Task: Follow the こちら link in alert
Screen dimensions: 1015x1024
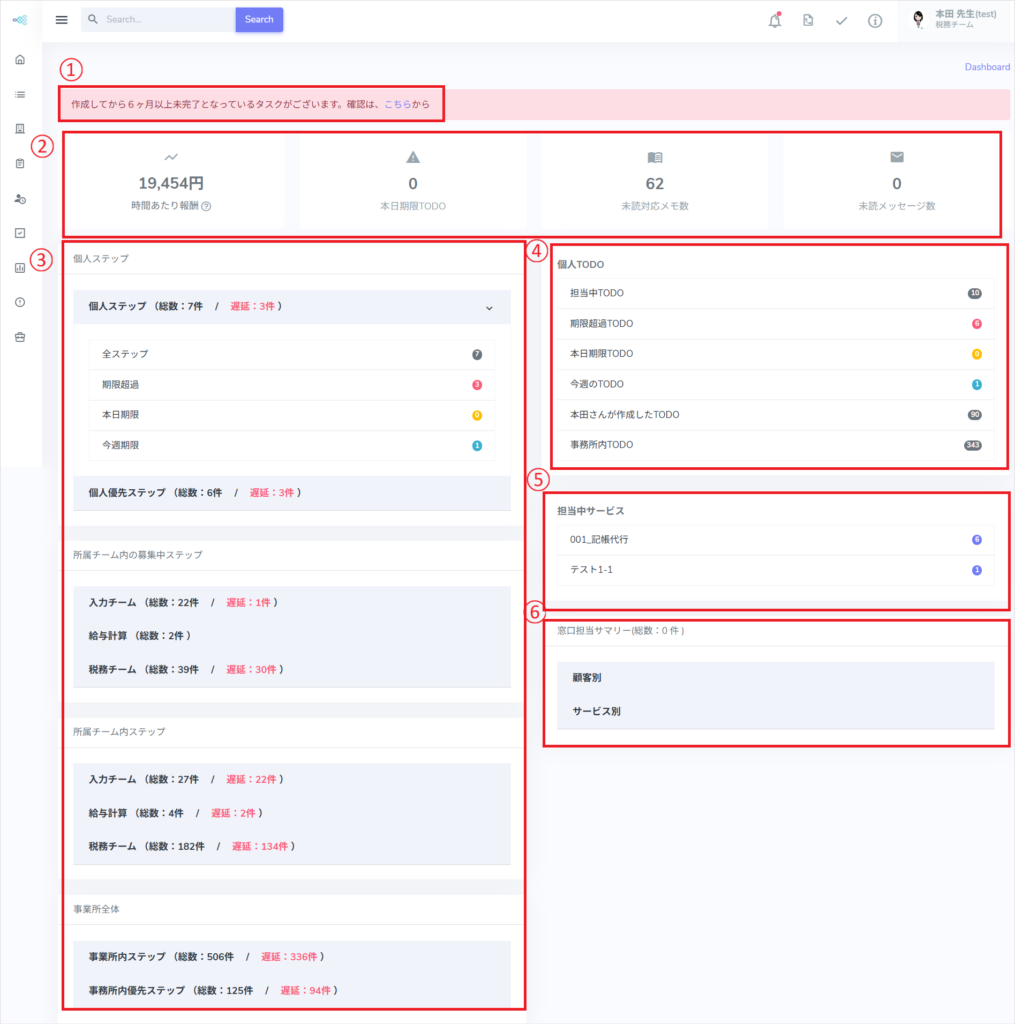Action: pos(397,104)
